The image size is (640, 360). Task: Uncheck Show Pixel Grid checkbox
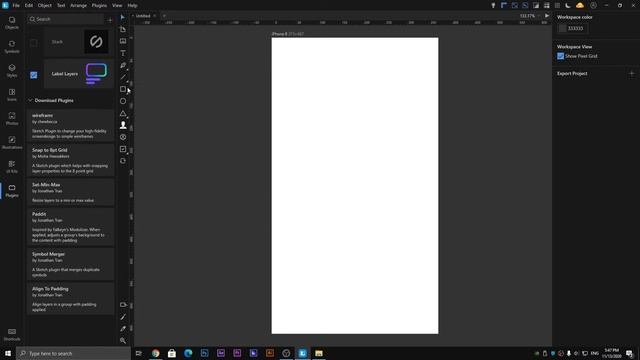click(x=560, y=56)
